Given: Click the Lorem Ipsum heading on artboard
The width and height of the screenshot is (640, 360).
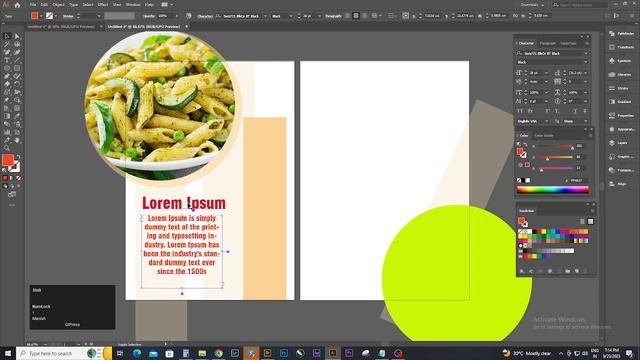Looking at the screenshot, I should click(x=184, y=203).
